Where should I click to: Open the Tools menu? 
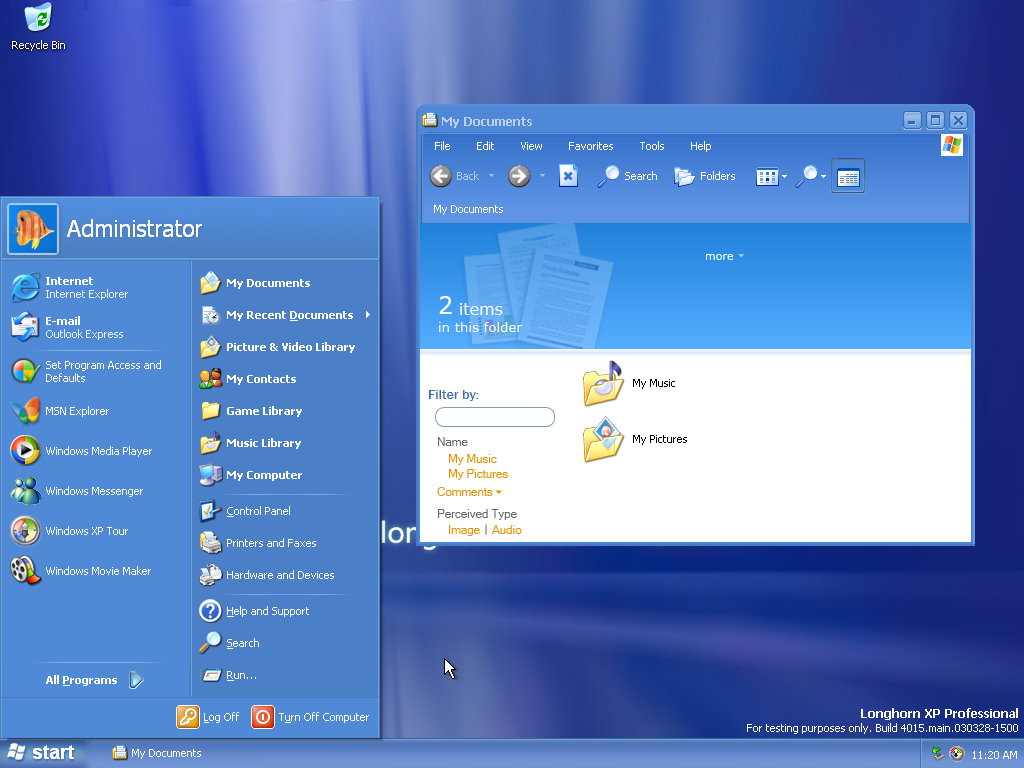(651, 146)
